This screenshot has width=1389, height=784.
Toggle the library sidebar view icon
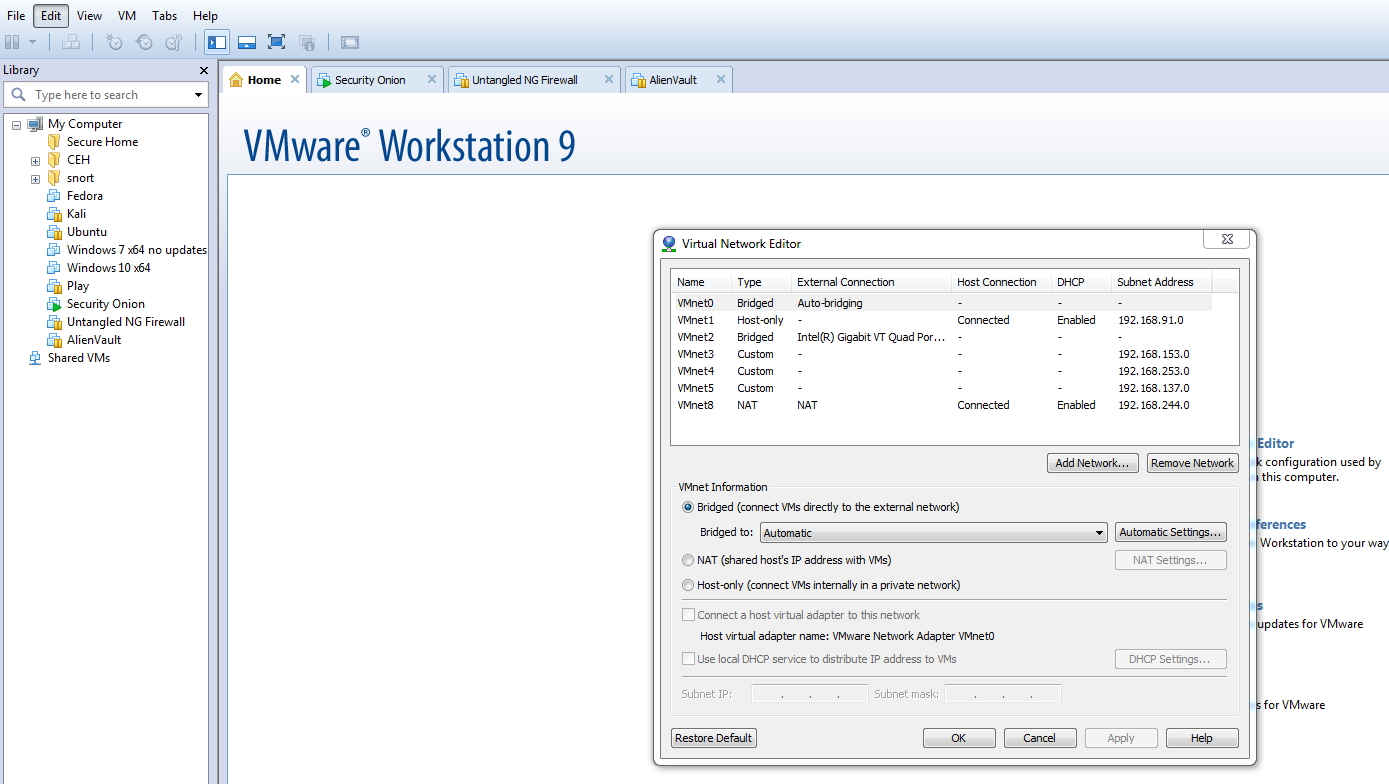coord(216,42)
